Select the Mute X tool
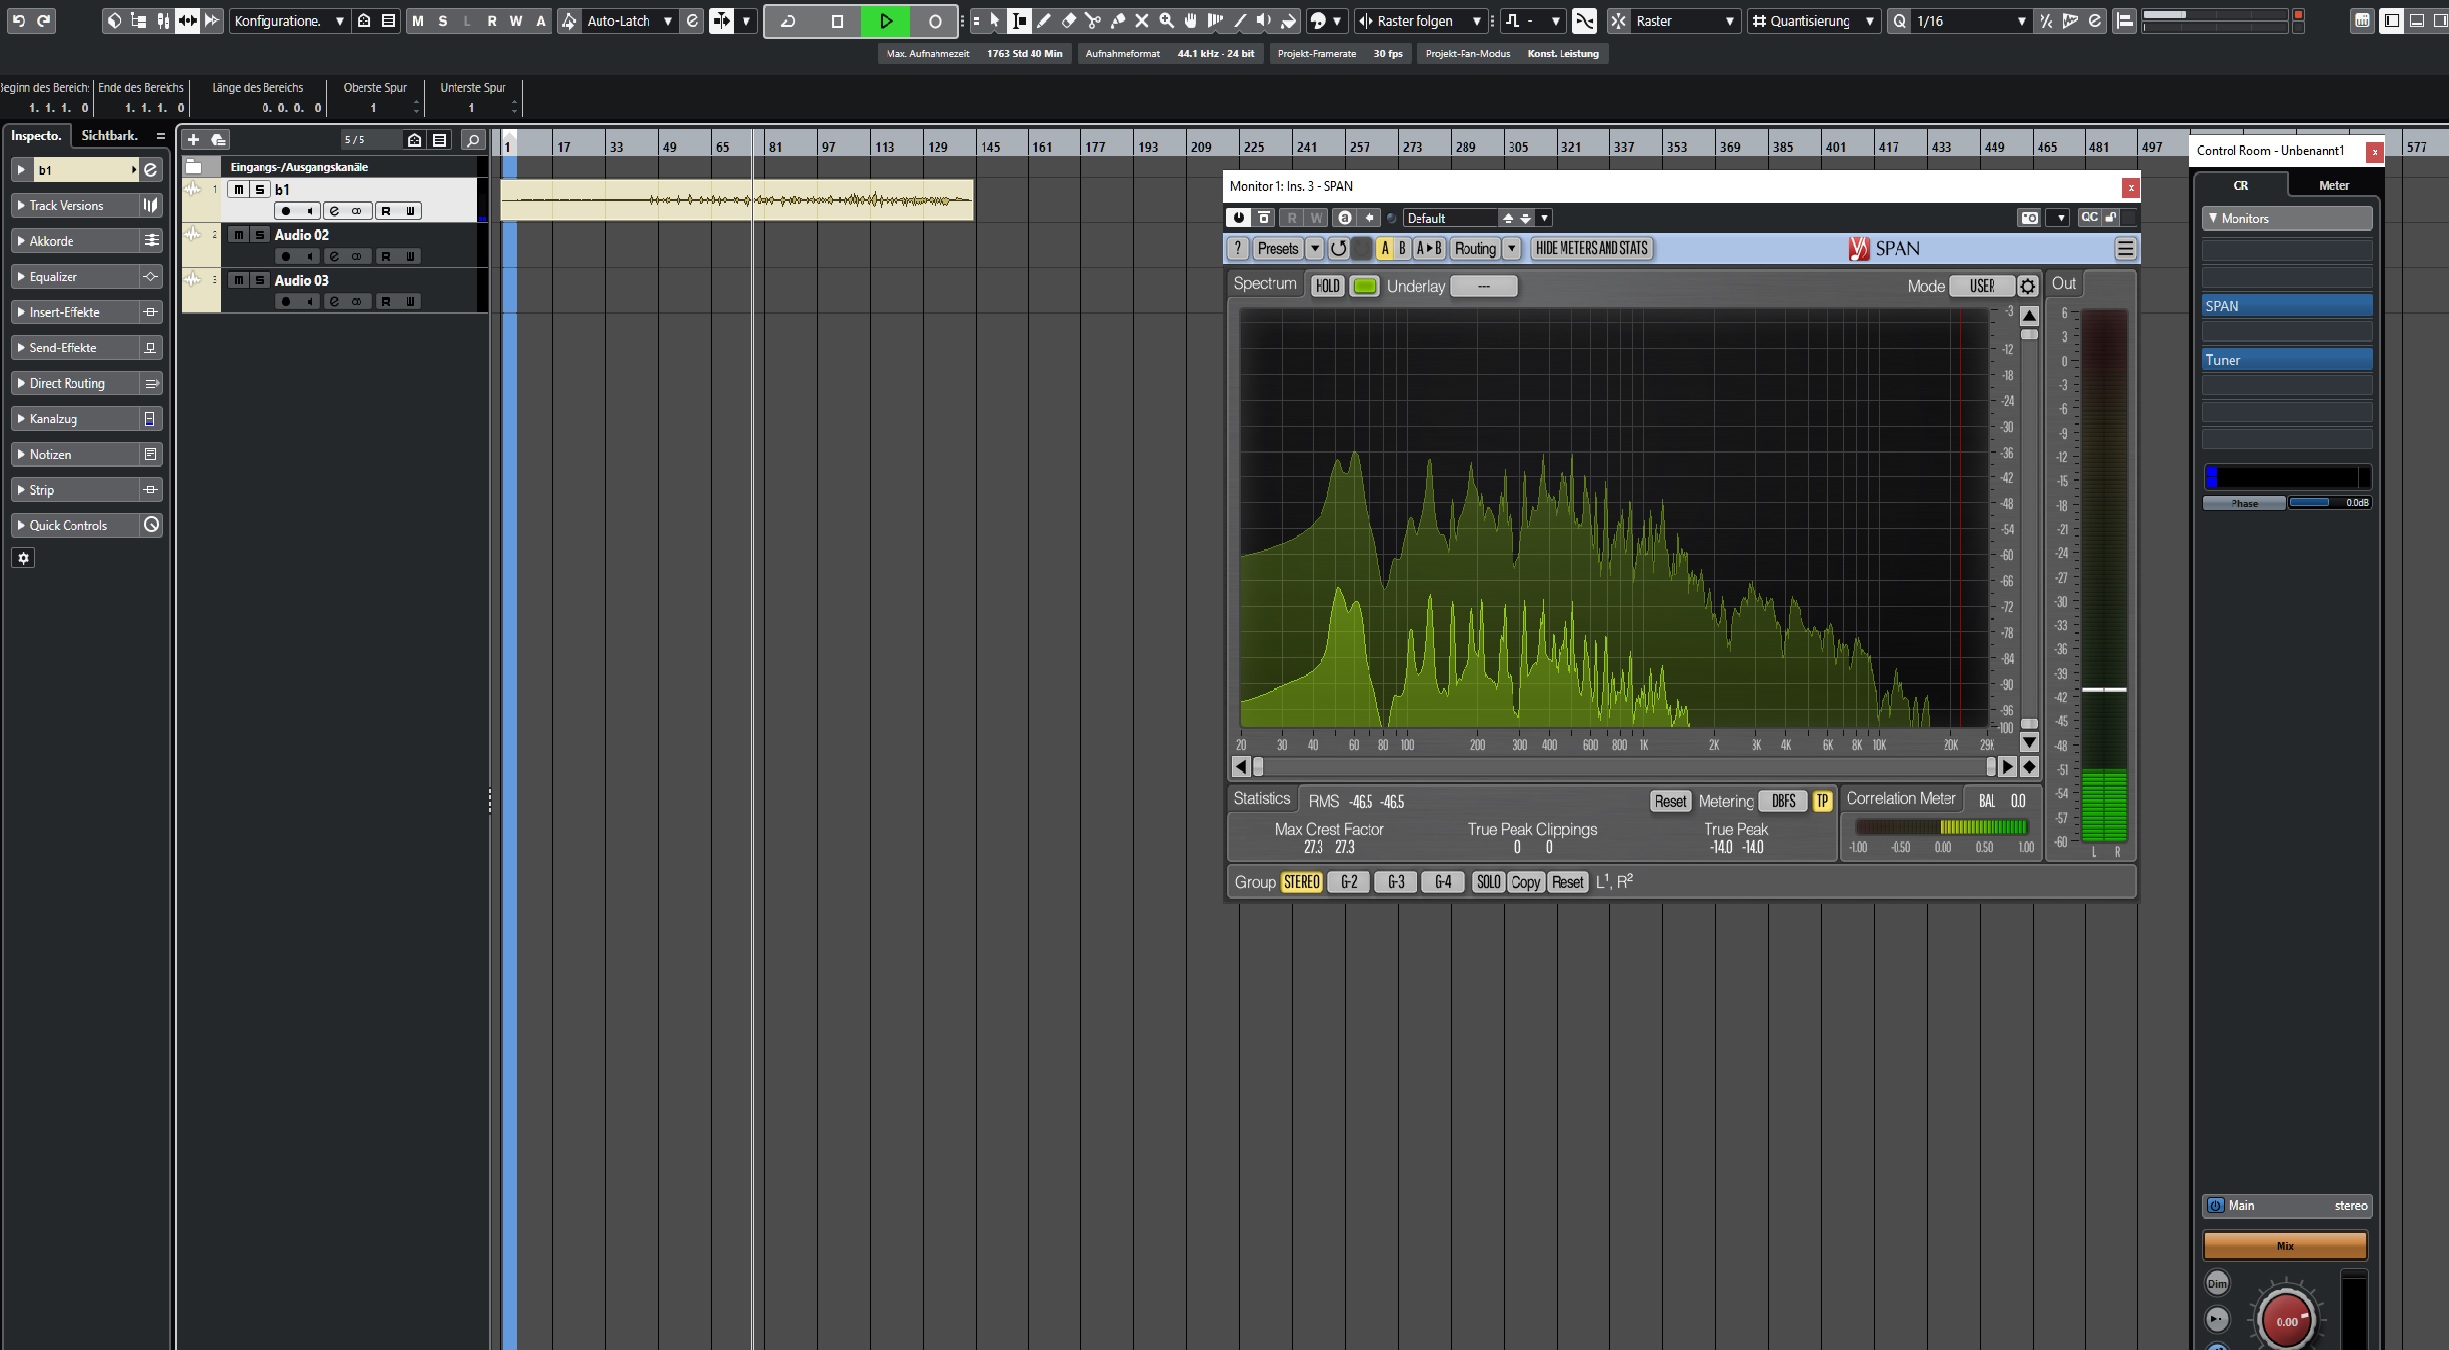This screenshot has width=2449, height=1350. tap(1142, 21)
